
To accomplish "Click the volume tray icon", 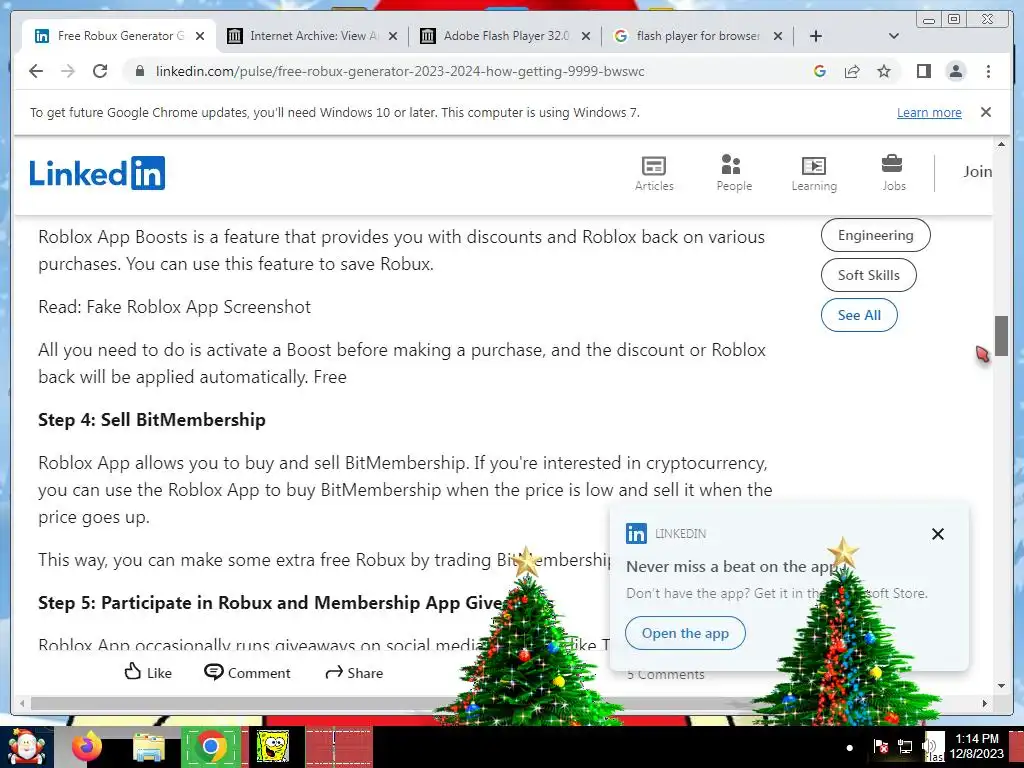I will [930, 746].
